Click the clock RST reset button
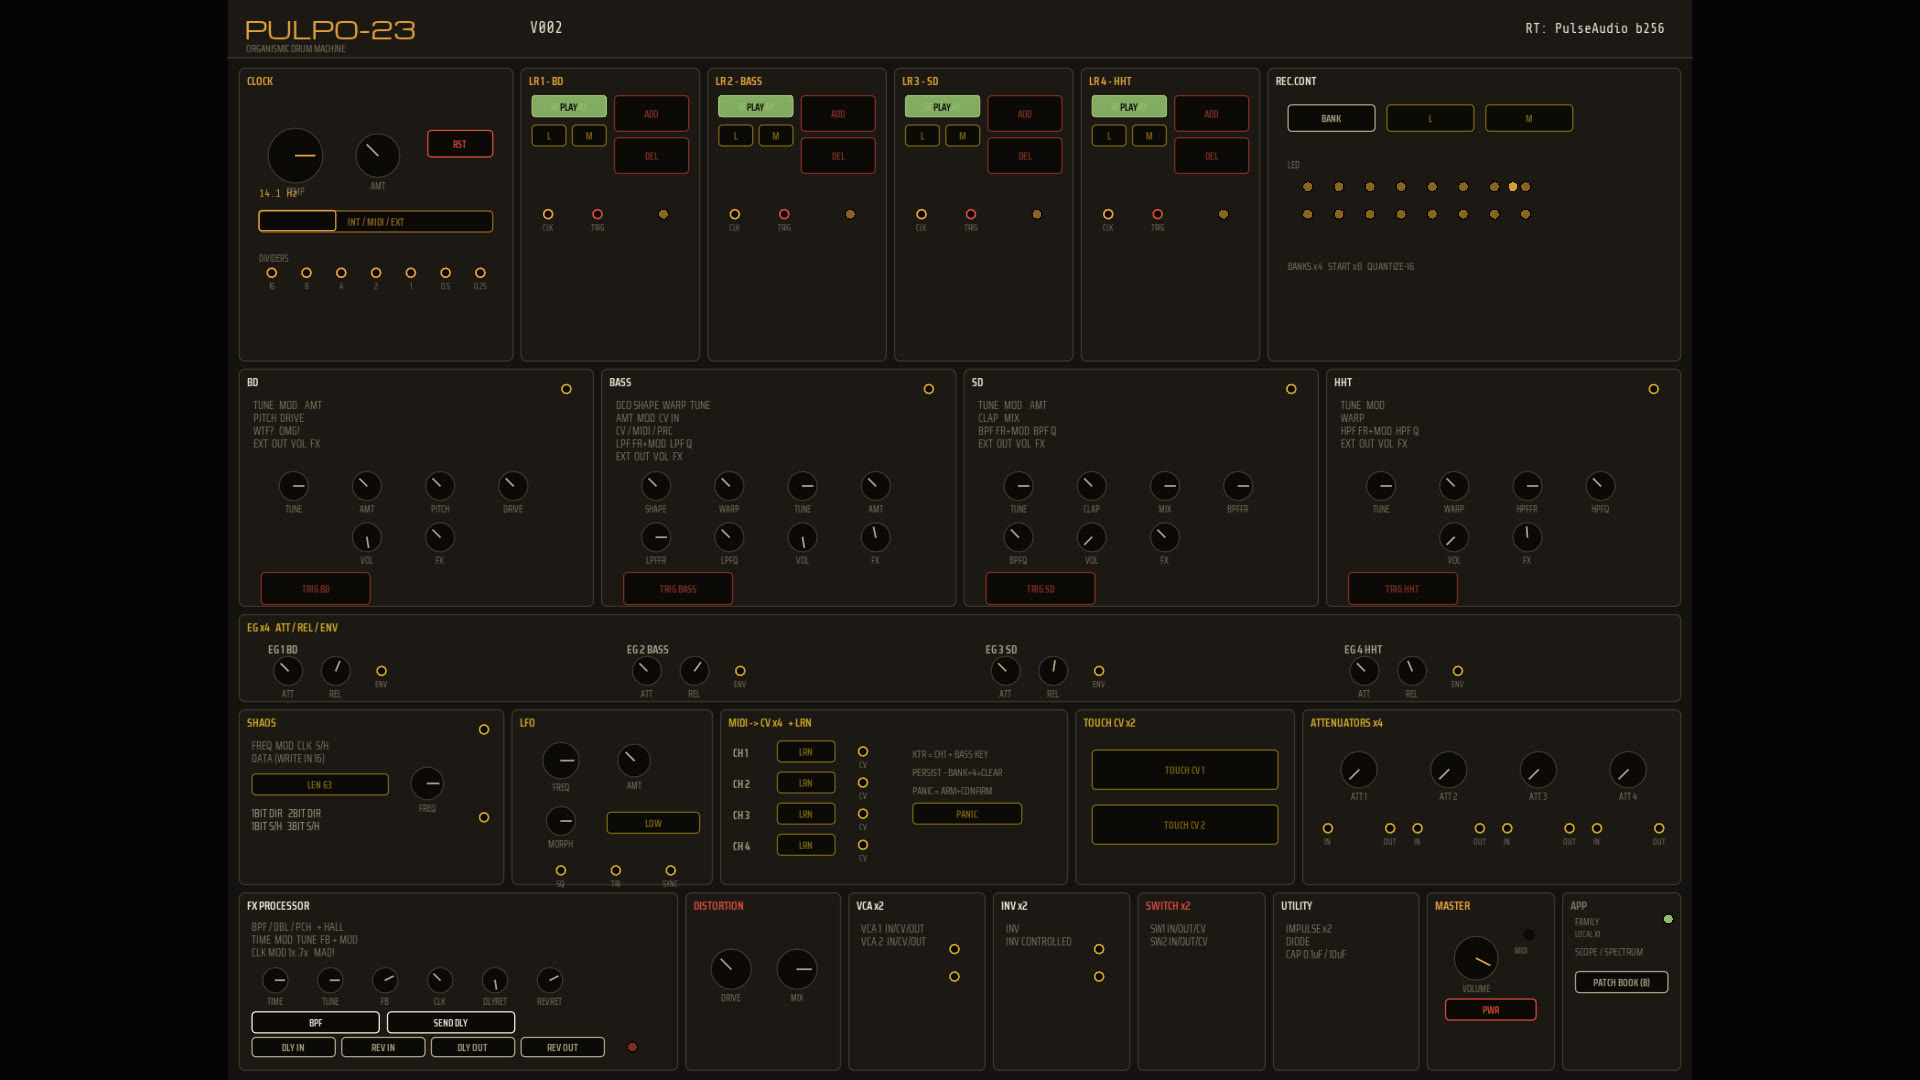The image size is (1920, 1080). pos(460,144)
